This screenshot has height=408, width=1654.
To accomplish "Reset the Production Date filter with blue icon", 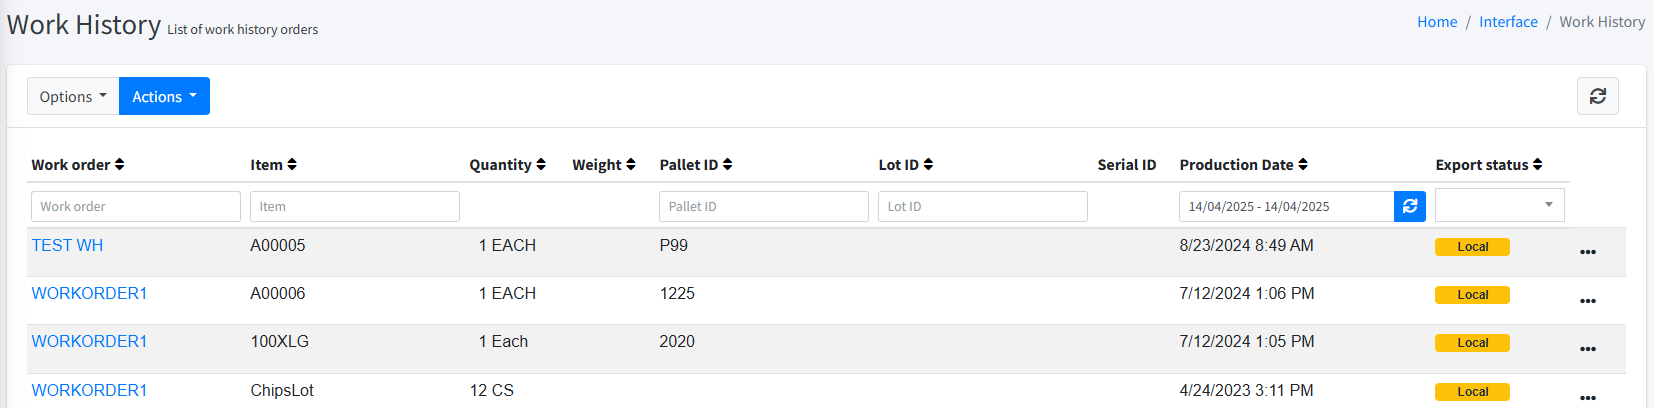I will [1409, 206].
